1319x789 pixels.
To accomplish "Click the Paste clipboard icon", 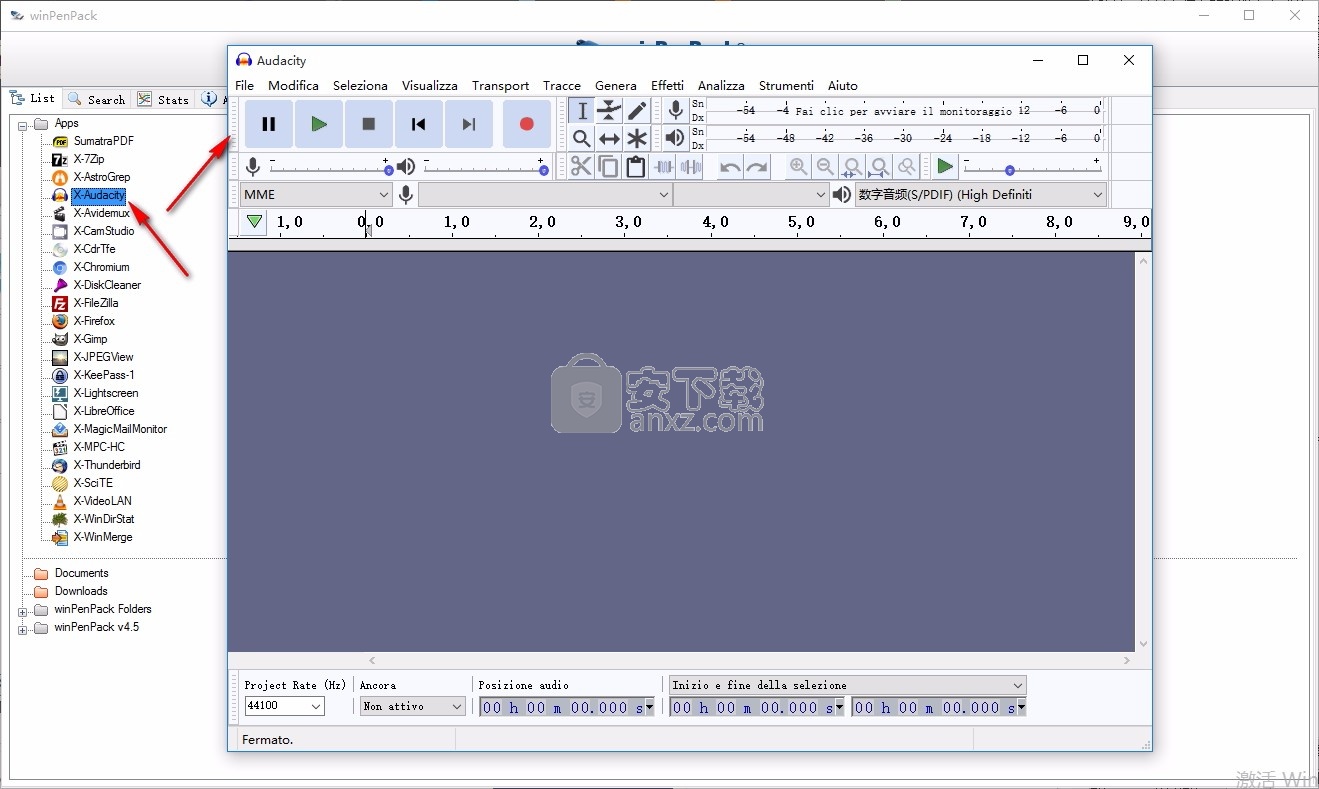I will (635, 166).
